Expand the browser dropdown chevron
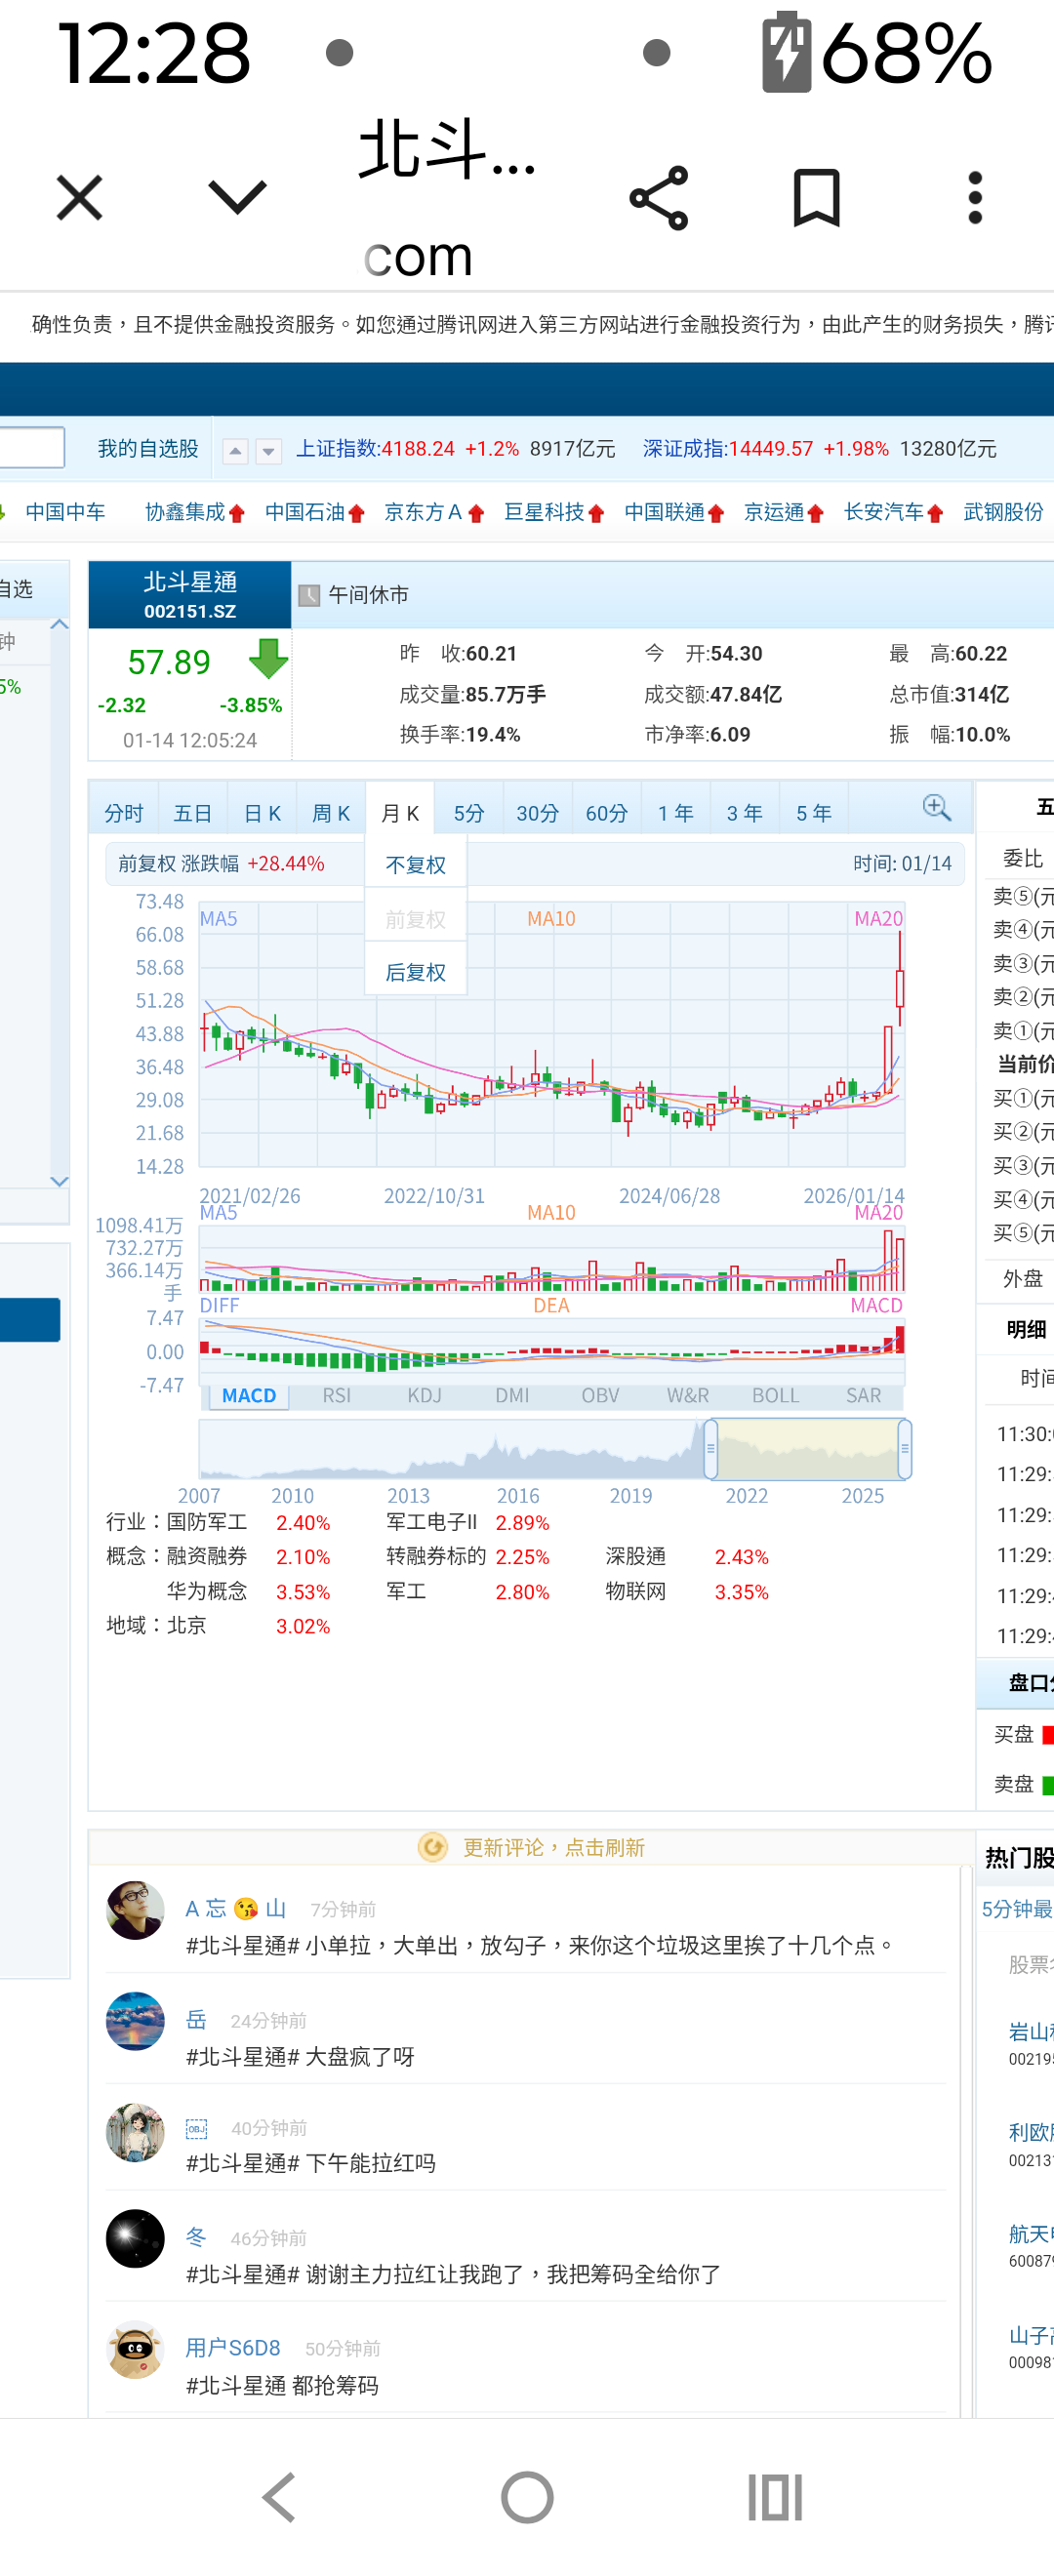1054x2576 pixels. pyautogui.click(x=237, y=197)
